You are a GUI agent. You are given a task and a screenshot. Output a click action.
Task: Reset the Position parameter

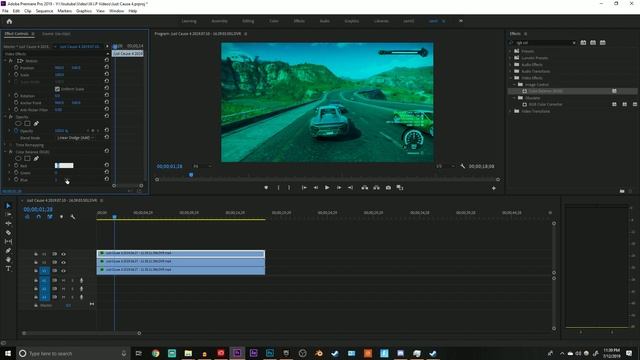(x=107, y=67)
